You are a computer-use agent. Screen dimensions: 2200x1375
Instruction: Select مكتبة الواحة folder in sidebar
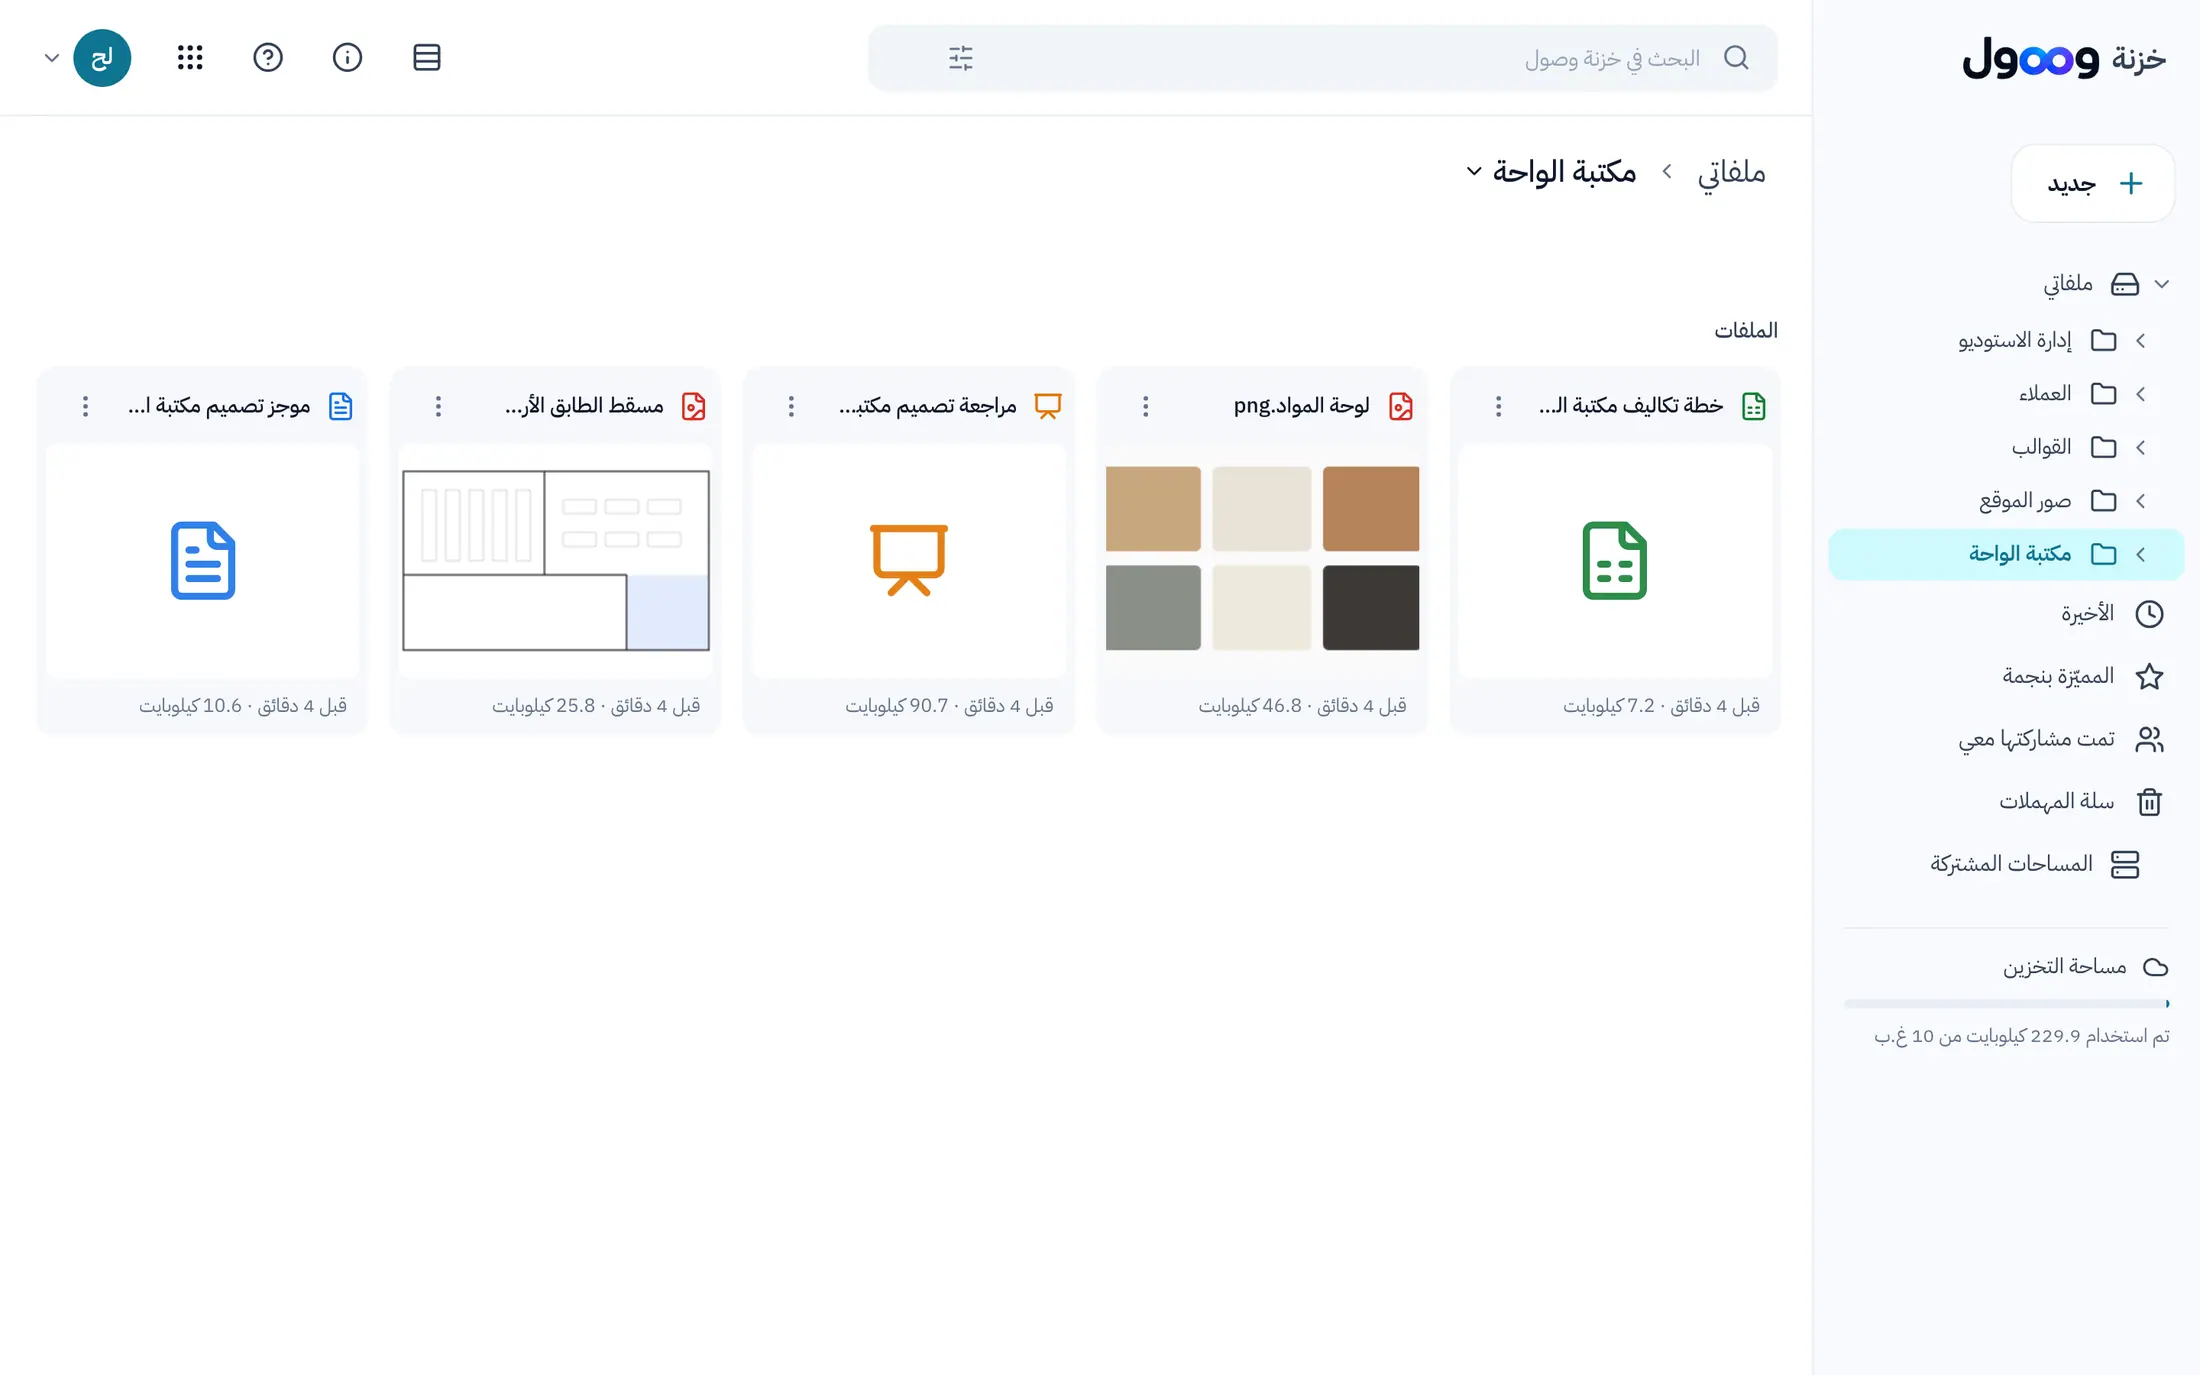2006,554
